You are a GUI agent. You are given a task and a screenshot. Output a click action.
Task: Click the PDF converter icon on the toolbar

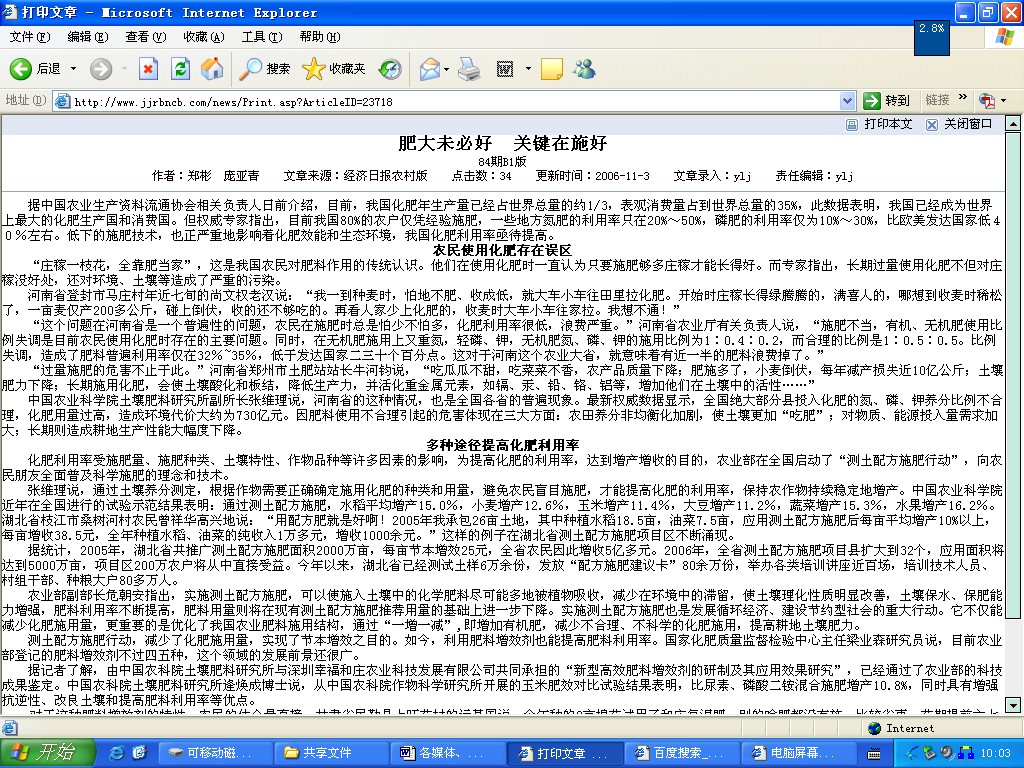pos(986,101)
